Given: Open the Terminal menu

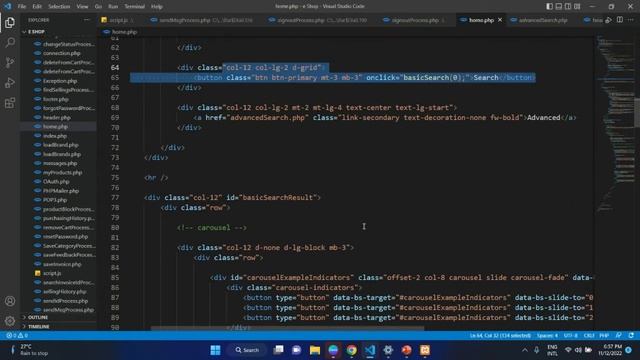Looking at the screenshot, I should coord(134,7).
